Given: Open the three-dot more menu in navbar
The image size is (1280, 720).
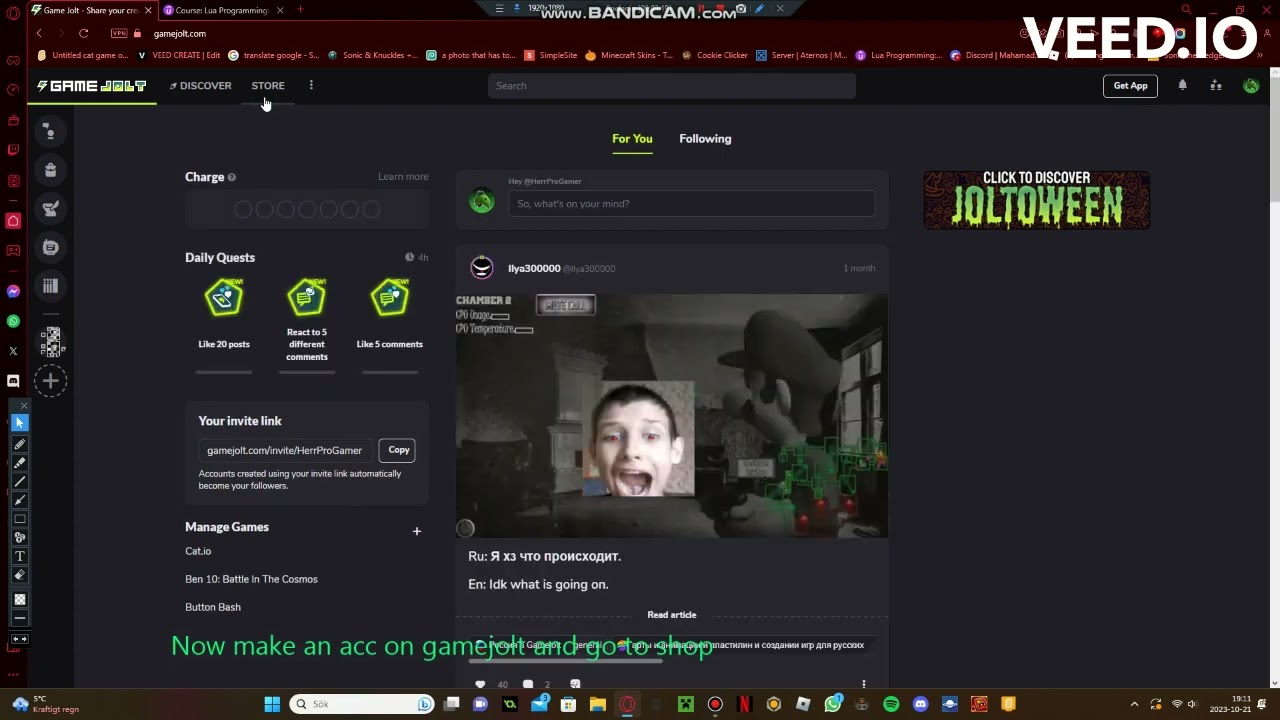Looking at the screenshot, I should 311,85.
